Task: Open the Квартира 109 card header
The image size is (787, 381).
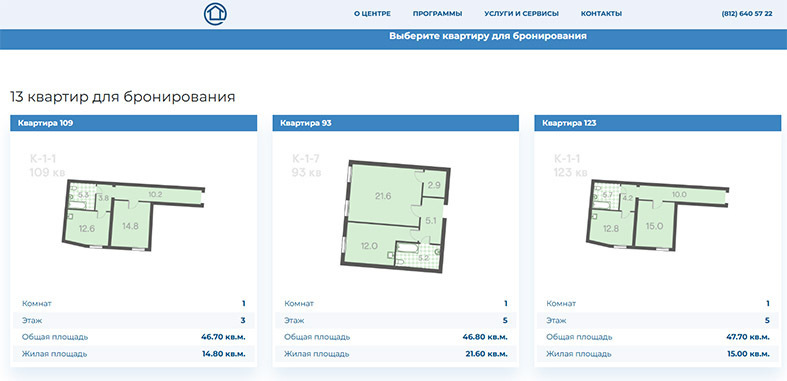Action: click(134, 123)
